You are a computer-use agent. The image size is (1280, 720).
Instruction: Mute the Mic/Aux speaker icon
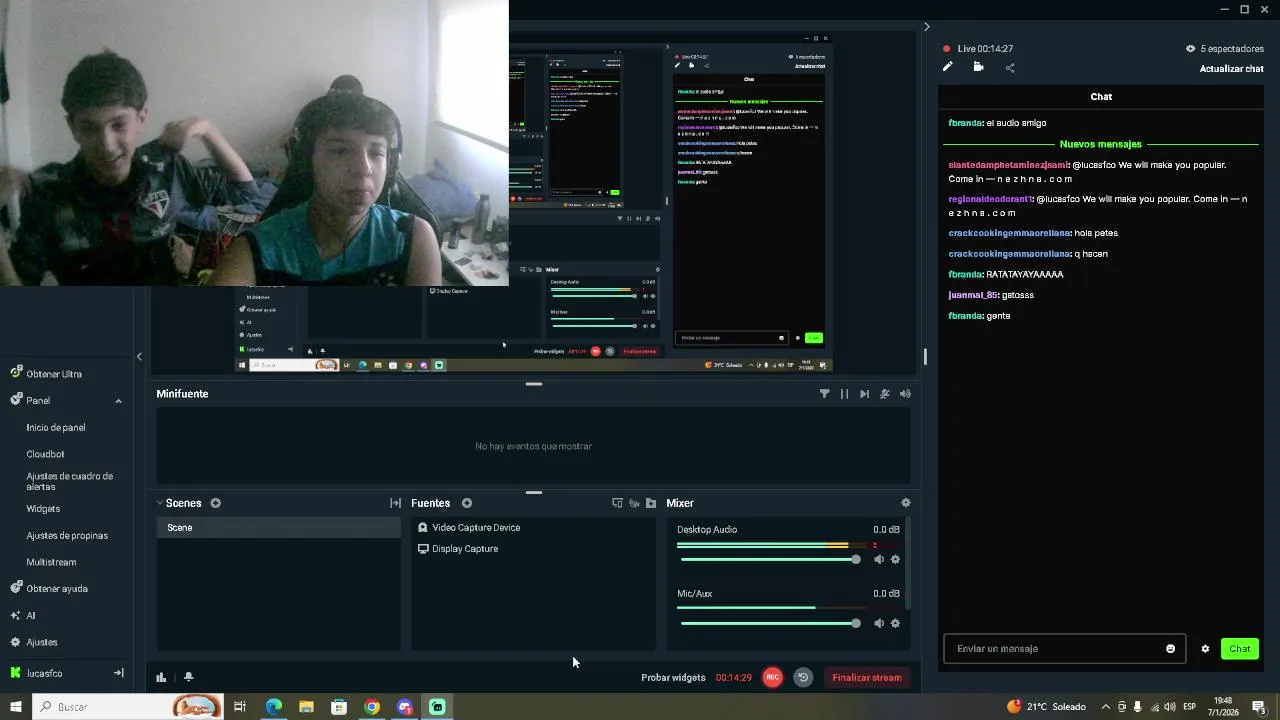click(879, 623)
